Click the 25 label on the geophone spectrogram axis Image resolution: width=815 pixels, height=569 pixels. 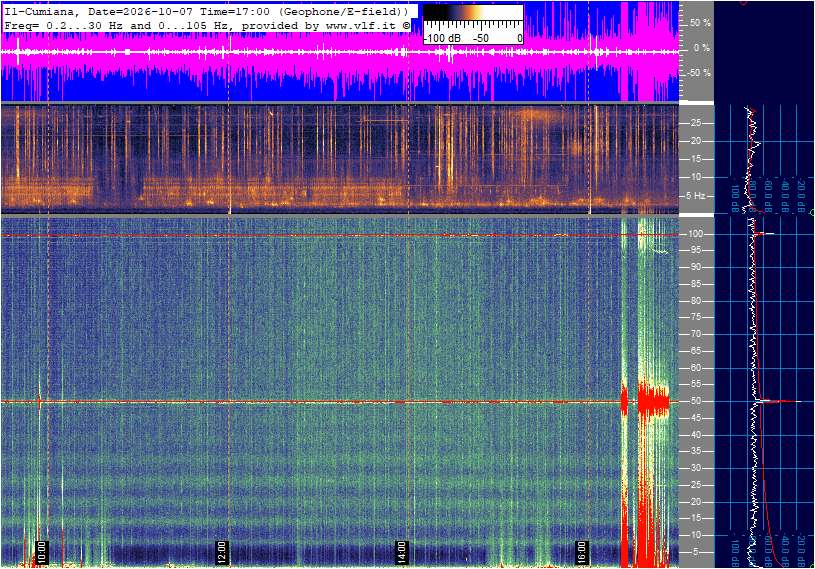click(695, 123)
